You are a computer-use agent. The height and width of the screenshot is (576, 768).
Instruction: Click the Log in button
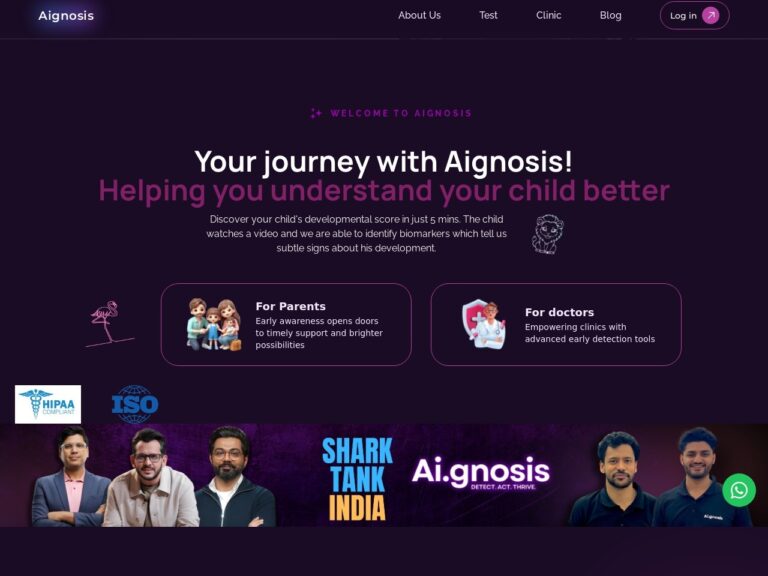tap(695, 16)
